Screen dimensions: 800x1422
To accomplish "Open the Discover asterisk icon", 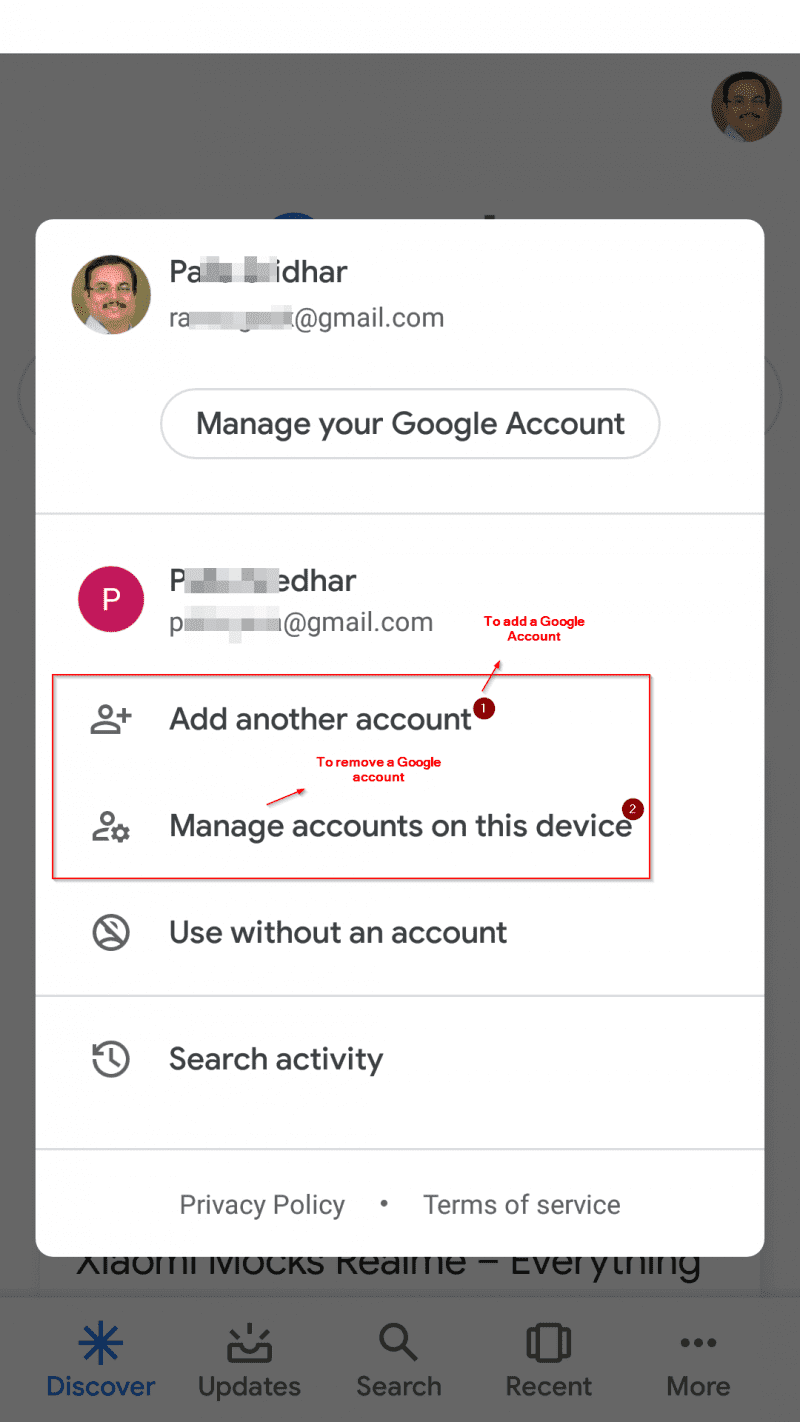I will pyautogui.click(x=101, y=1344).
